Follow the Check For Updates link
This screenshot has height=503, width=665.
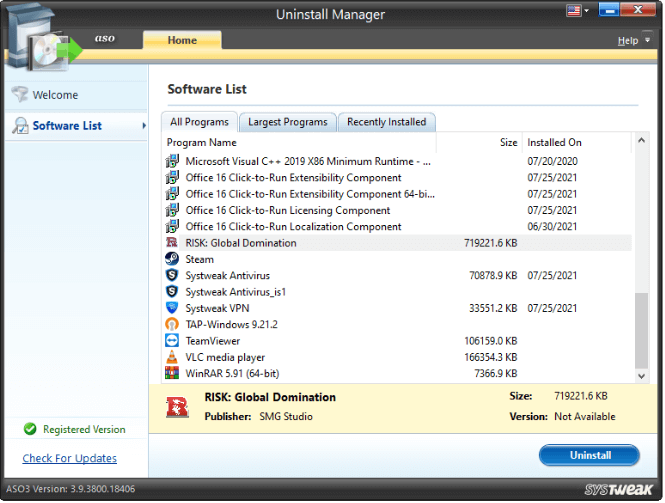coord(70,458)
